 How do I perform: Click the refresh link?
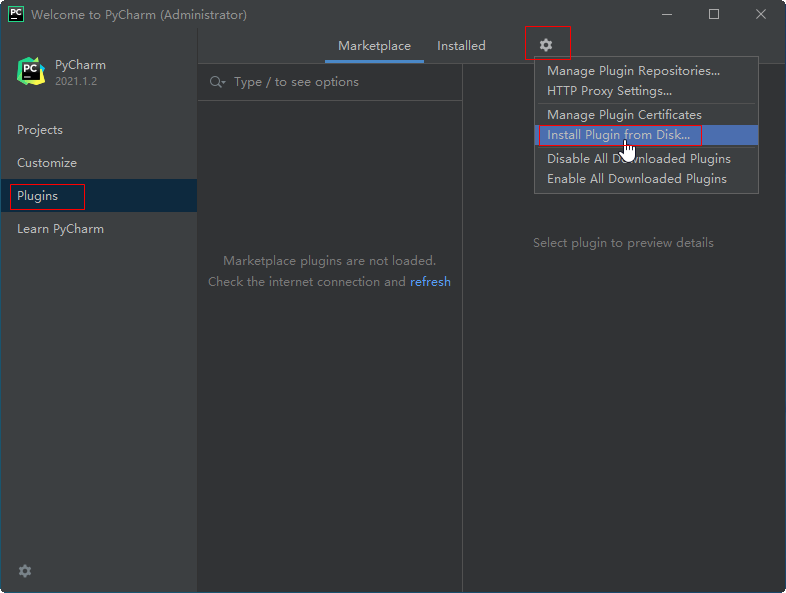430,282
